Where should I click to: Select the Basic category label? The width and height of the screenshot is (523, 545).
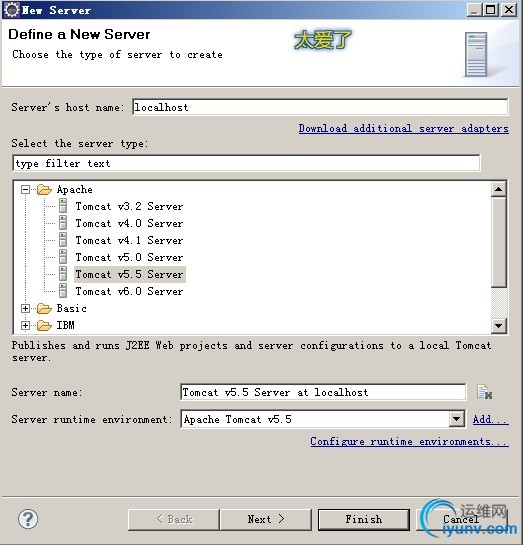click(71, 308)
